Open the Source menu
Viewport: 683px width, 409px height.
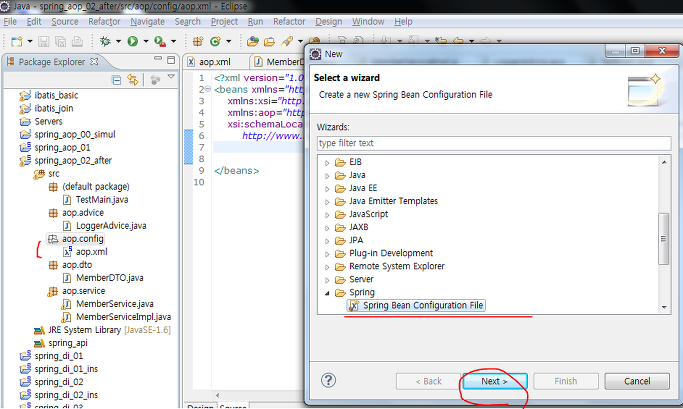point(65,21)
